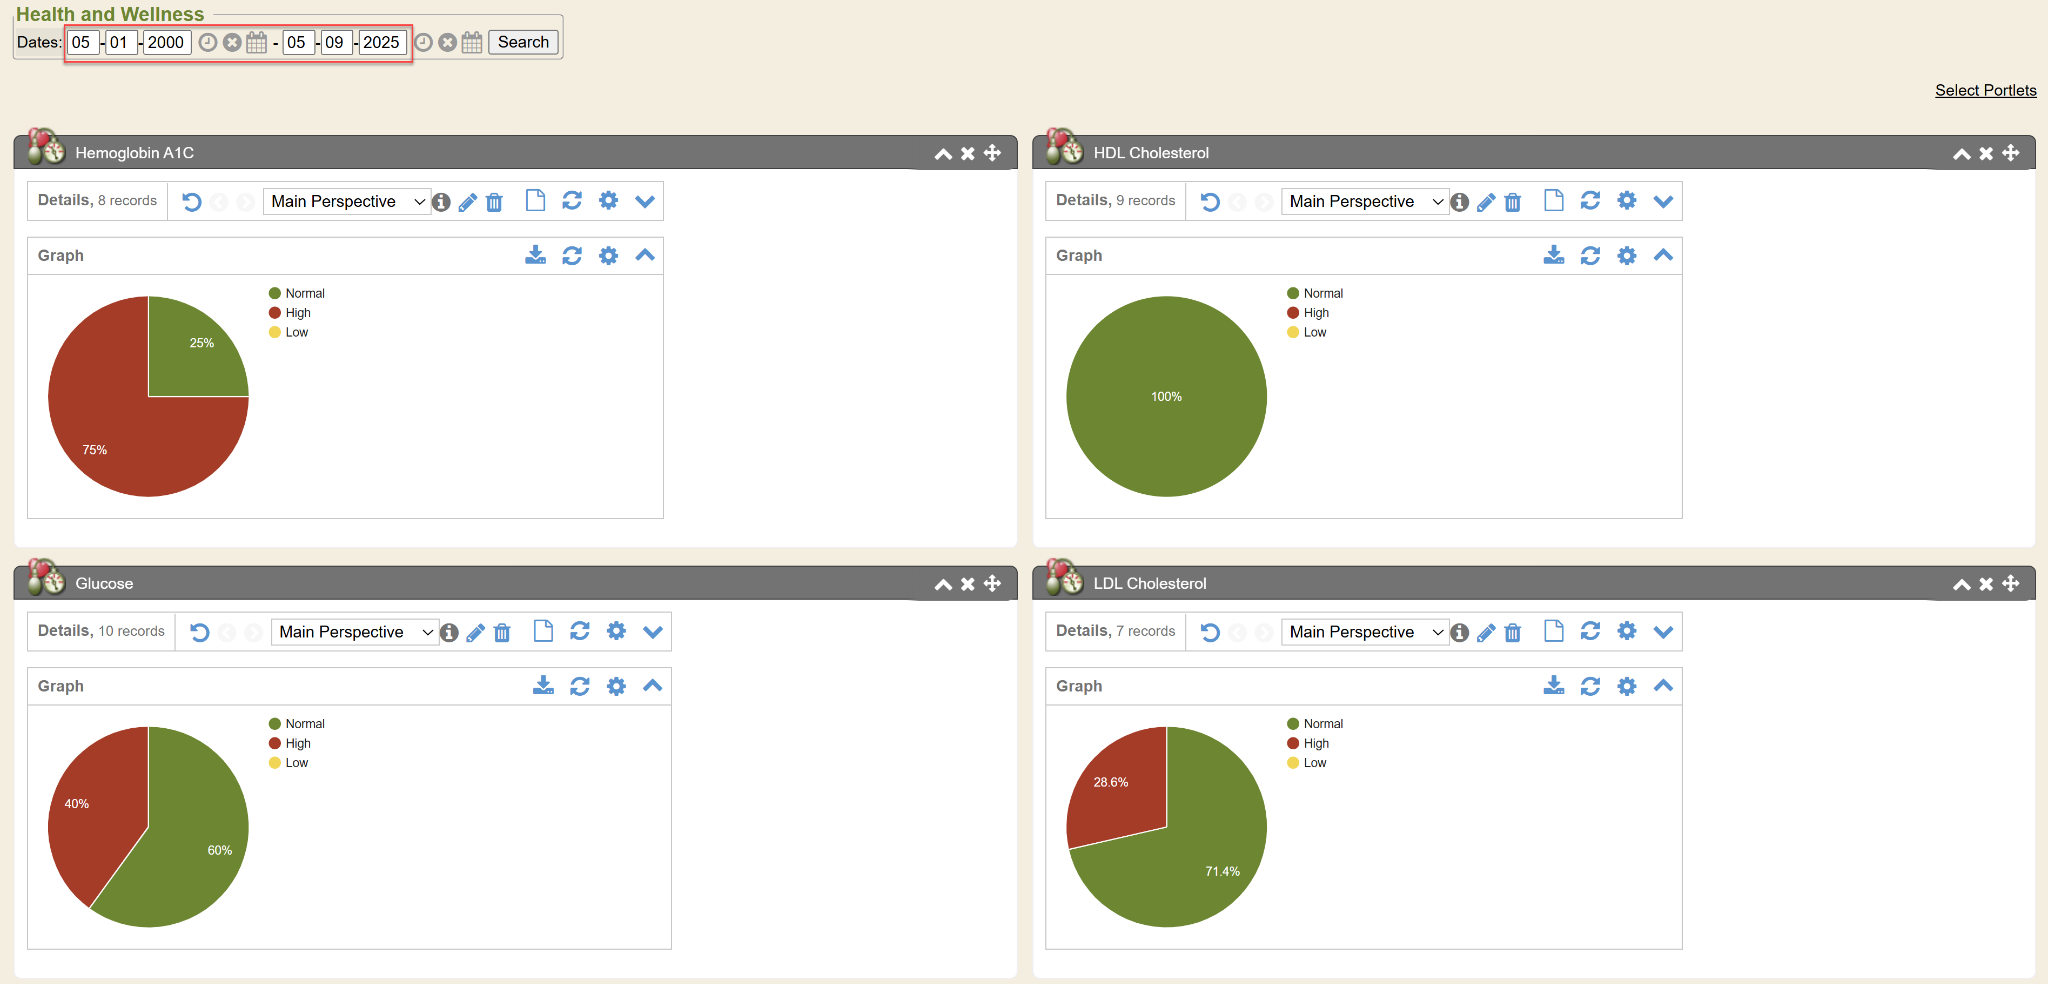Download the LDL Cholesterol graph

point(1553,686)
